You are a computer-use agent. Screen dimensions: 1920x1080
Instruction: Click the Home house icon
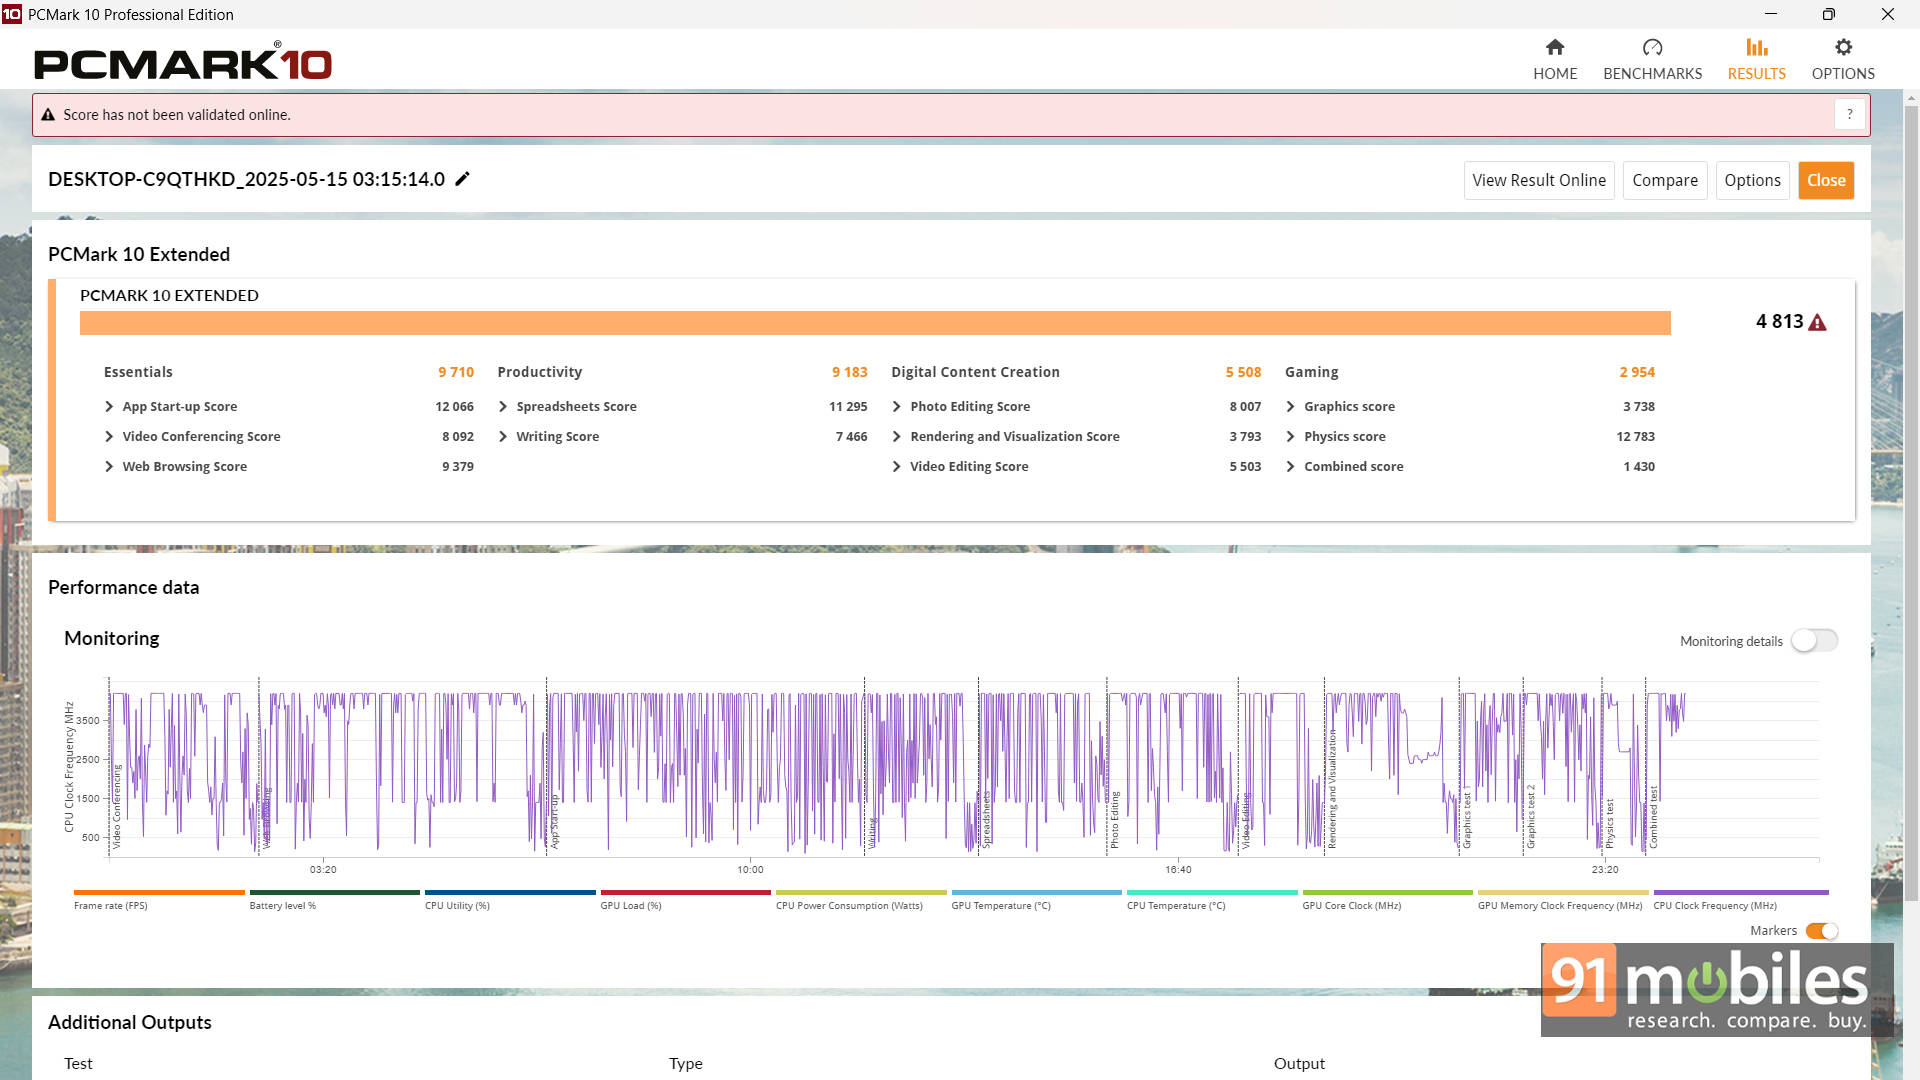click(1554, 47)
